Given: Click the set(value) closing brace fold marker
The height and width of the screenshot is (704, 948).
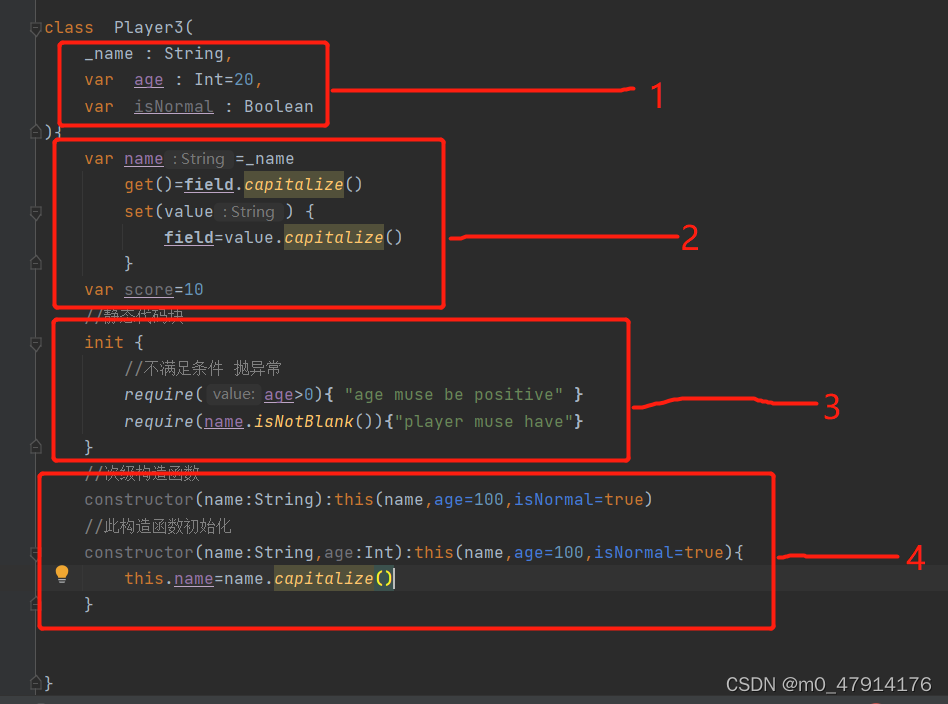Looking at the screenshot, I should (36, 263).
